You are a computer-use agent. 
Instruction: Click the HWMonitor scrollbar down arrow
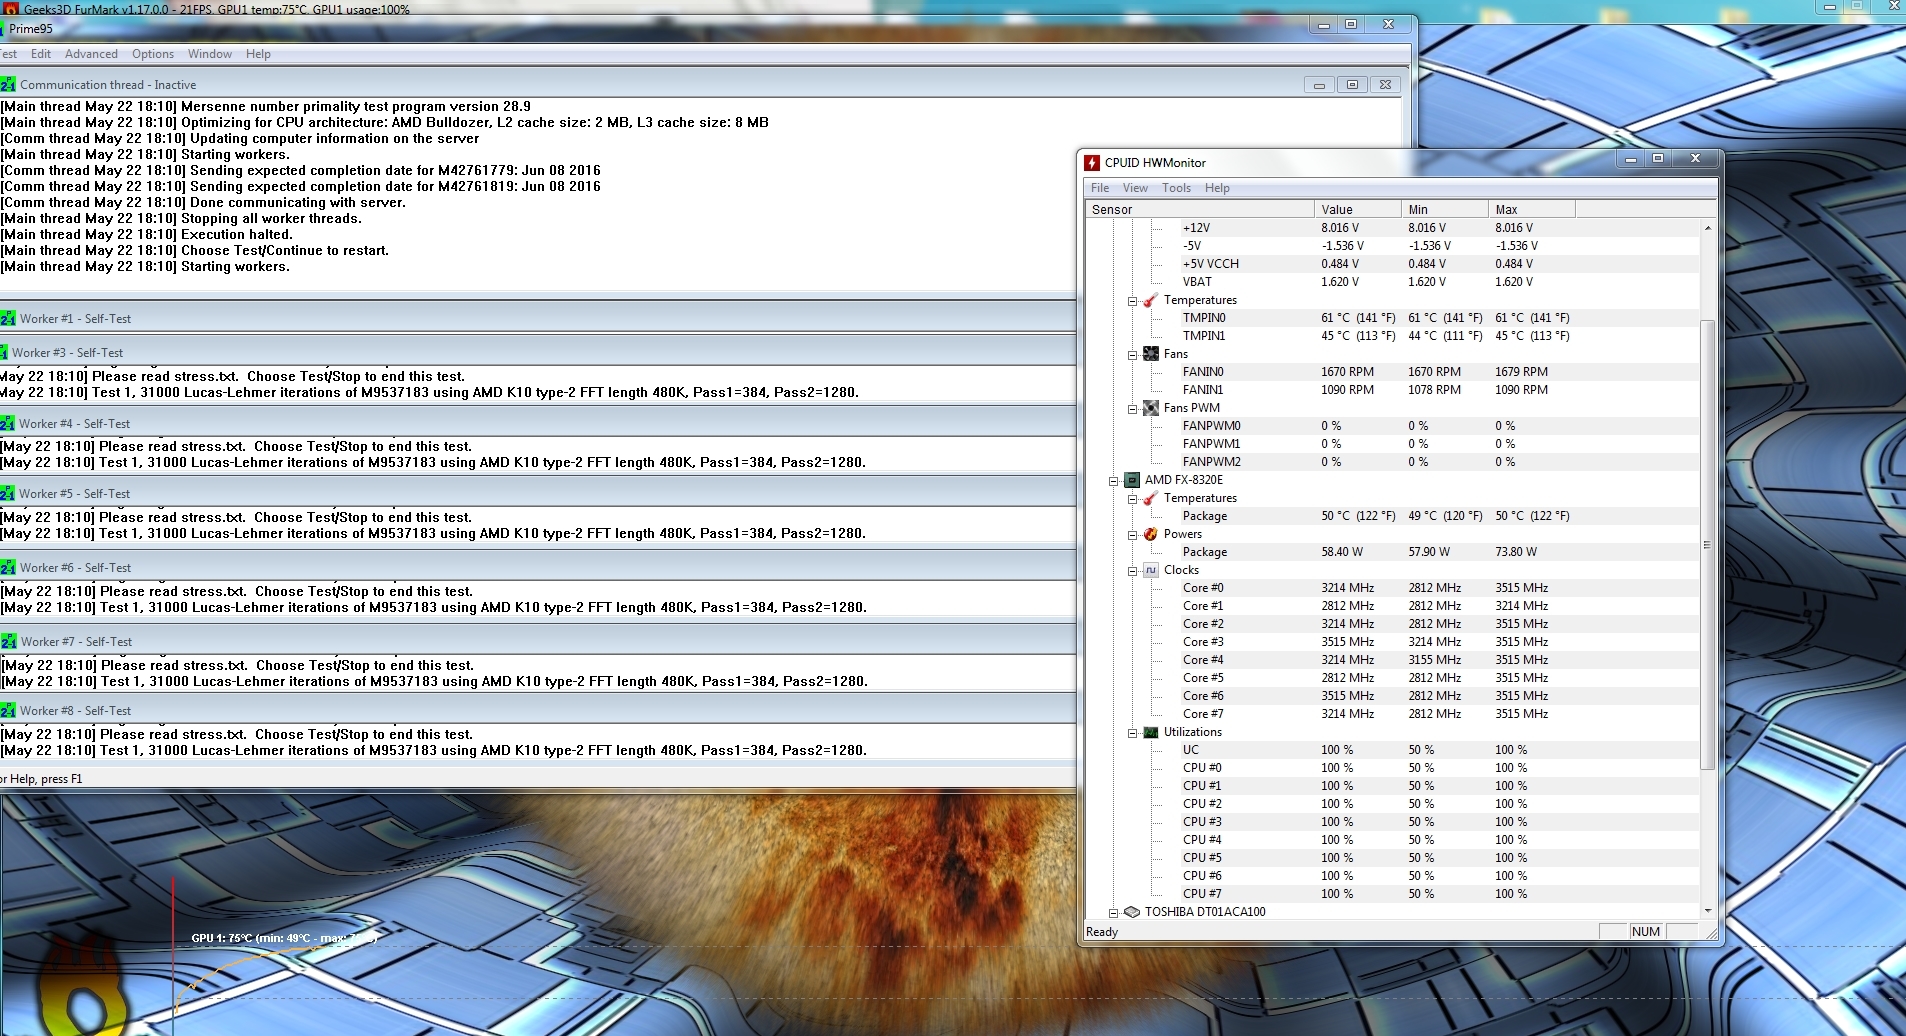pos(1708,911)
